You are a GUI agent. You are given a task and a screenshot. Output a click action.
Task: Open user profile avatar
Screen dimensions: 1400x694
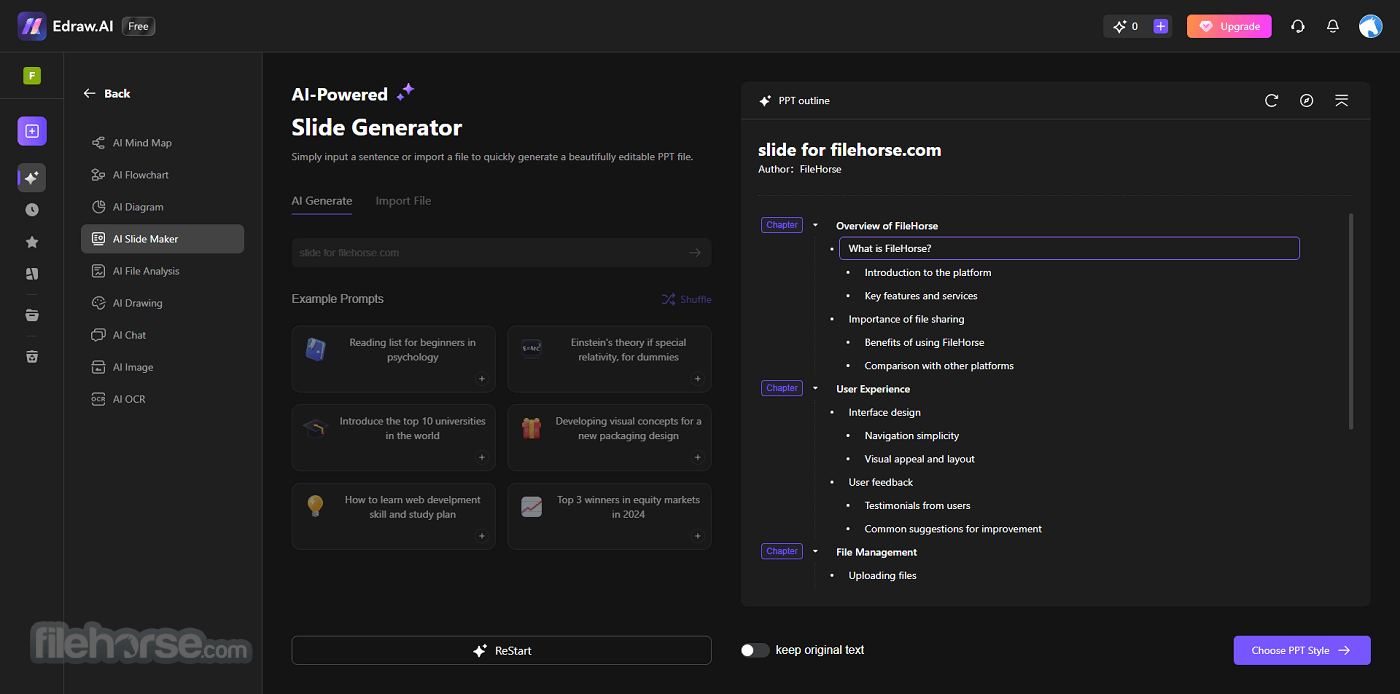[x=1370, y=26]
